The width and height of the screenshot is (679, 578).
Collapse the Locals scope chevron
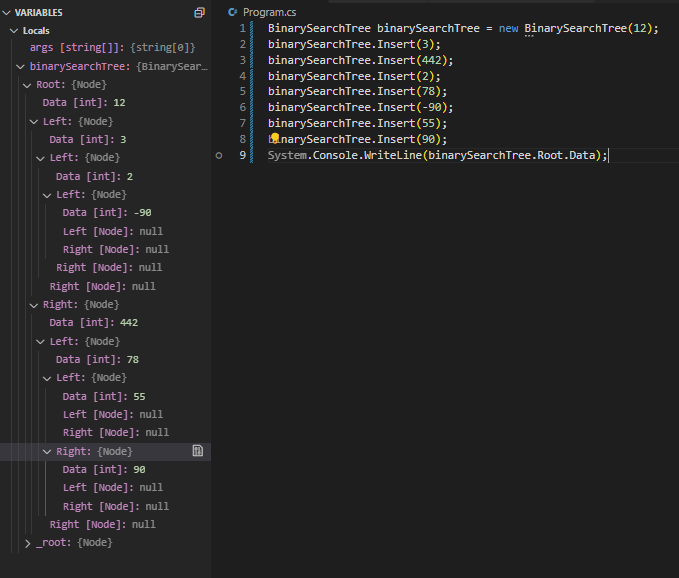tap(14, 31)
